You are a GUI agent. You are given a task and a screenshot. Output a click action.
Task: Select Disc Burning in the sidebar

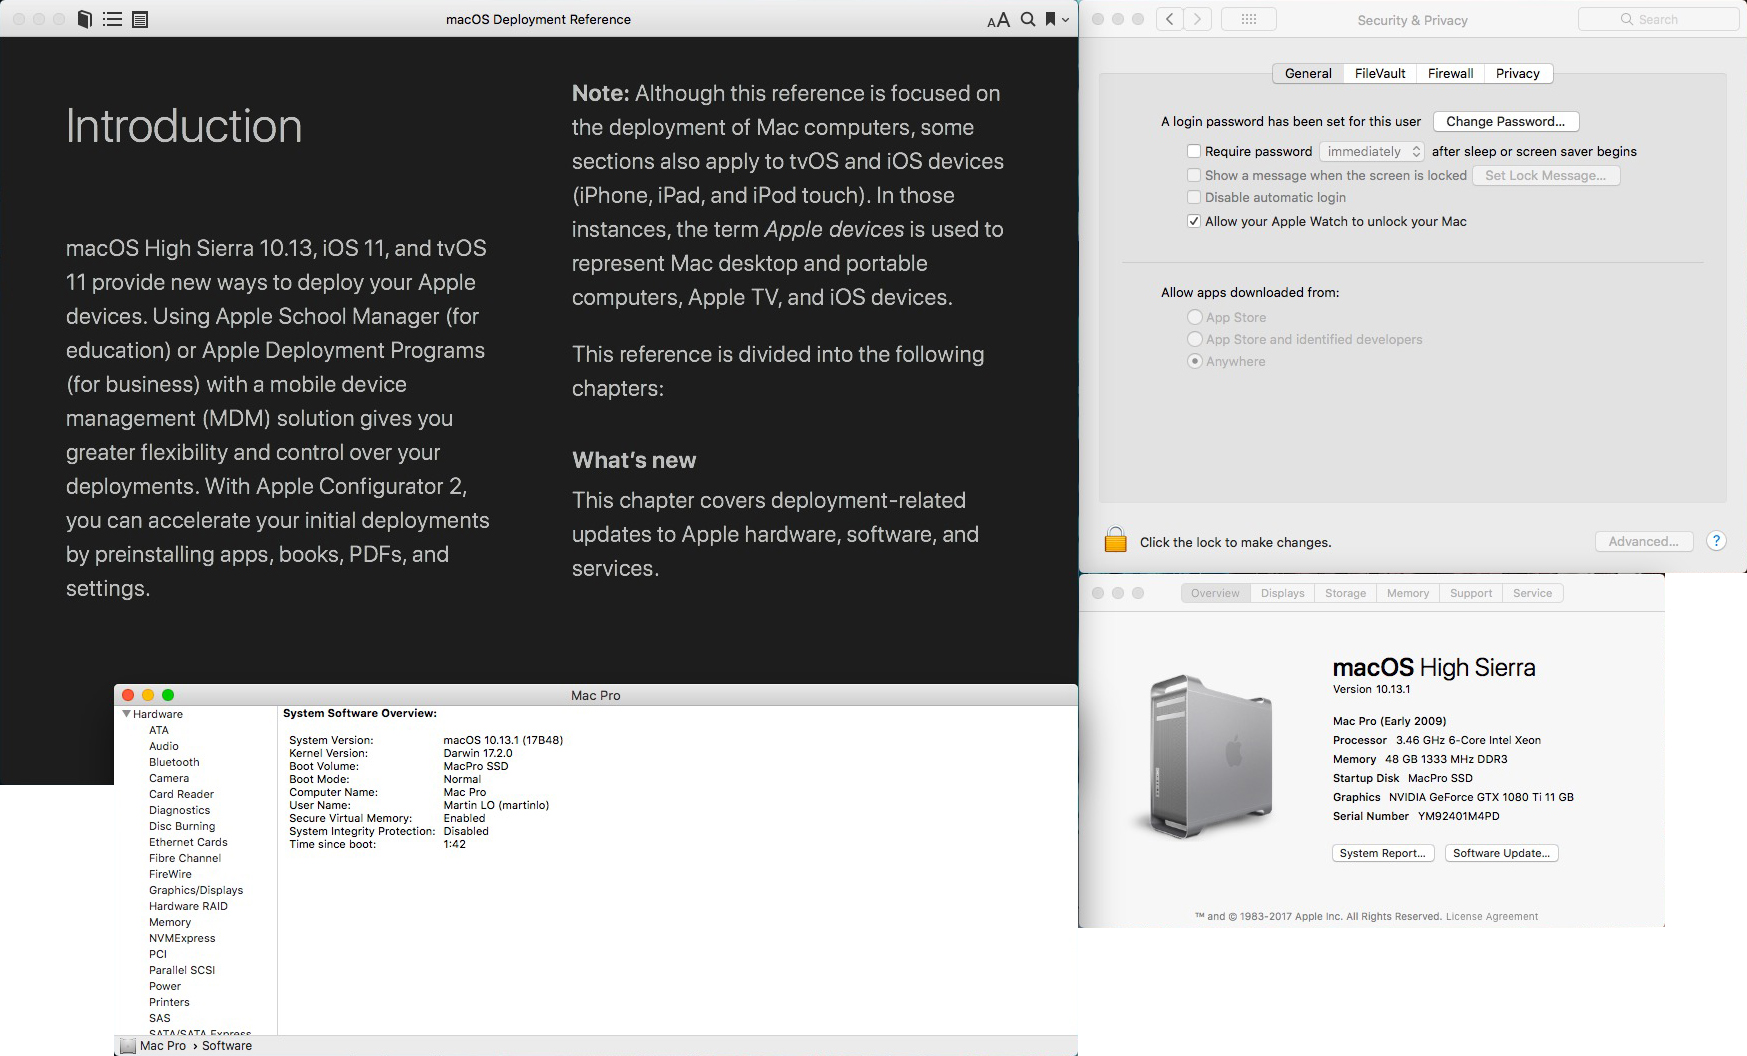click(182, 826)
